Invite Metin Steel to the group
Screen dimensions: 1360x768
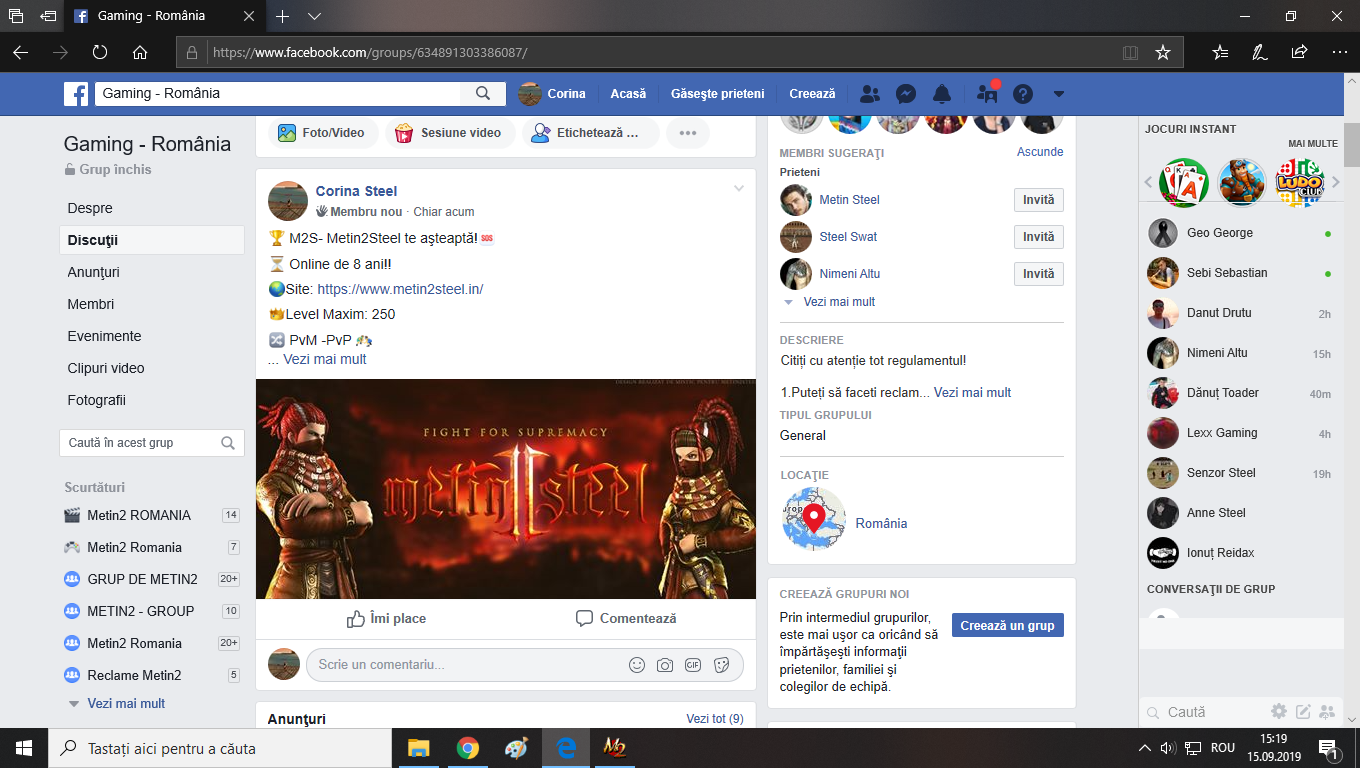point(1038,200)
